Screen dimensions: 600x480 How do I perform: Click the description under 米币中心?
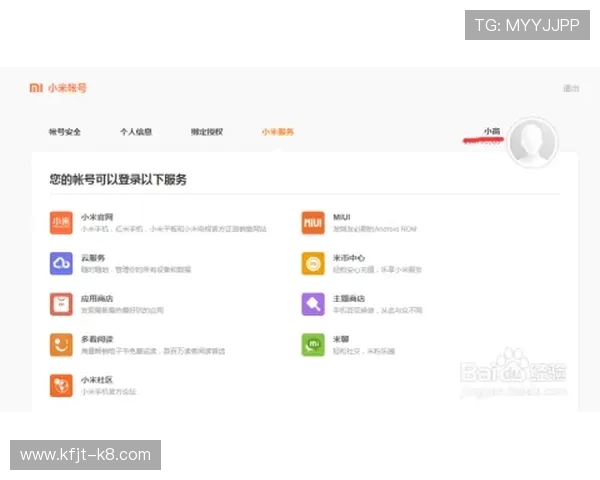pos(377,269)
